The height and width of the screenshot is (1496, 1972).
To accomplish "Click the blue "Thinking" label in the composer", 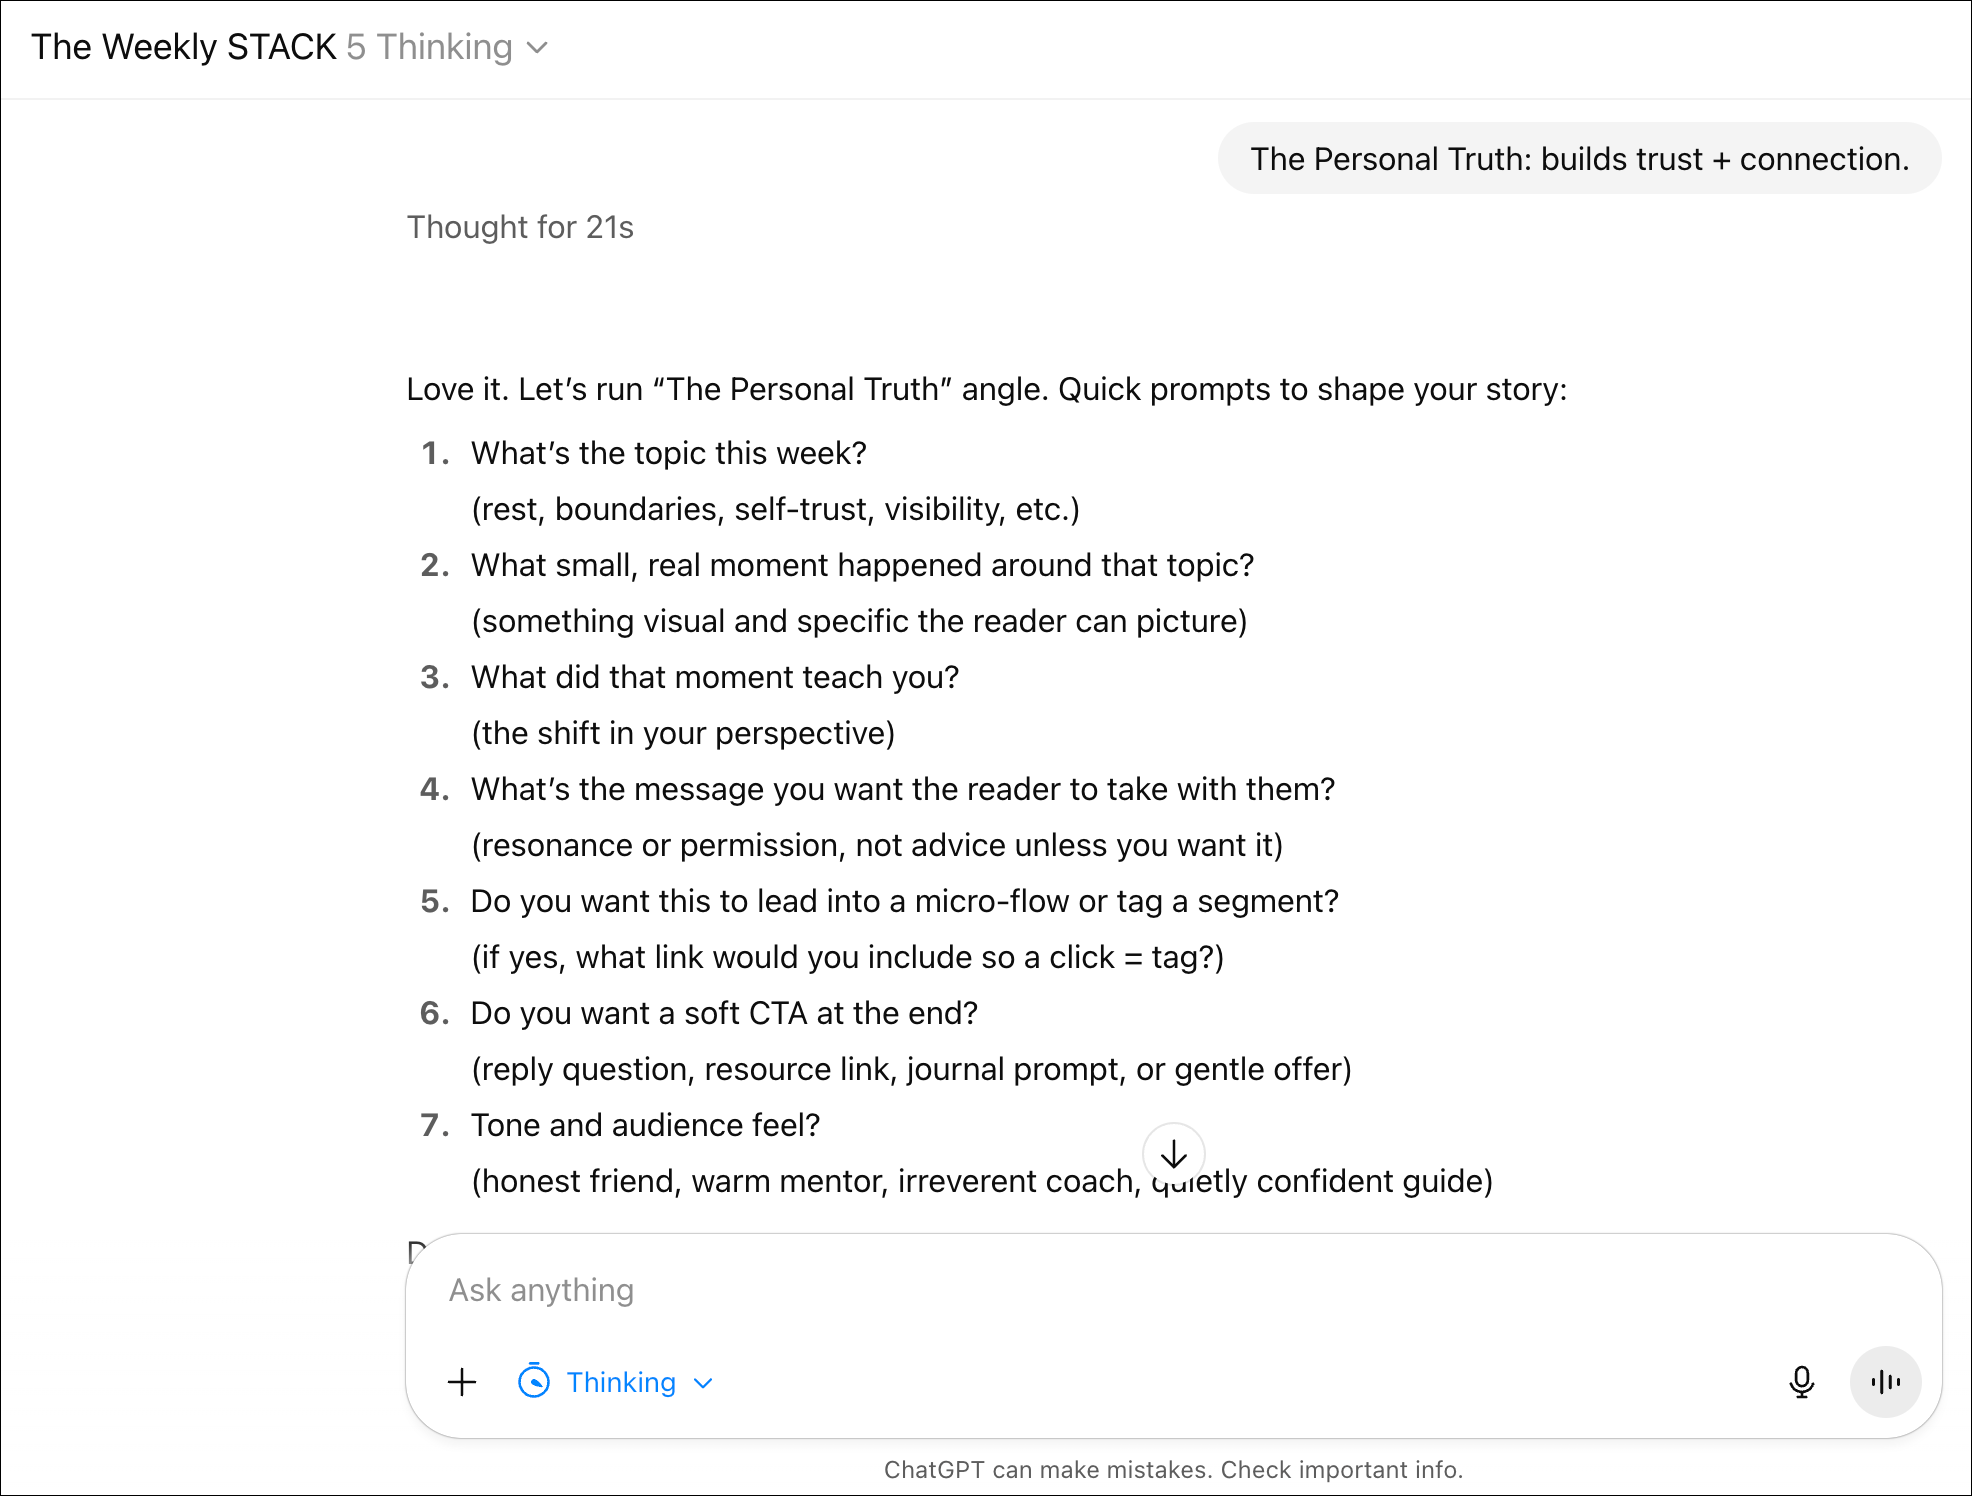I will coord(621,1383).
